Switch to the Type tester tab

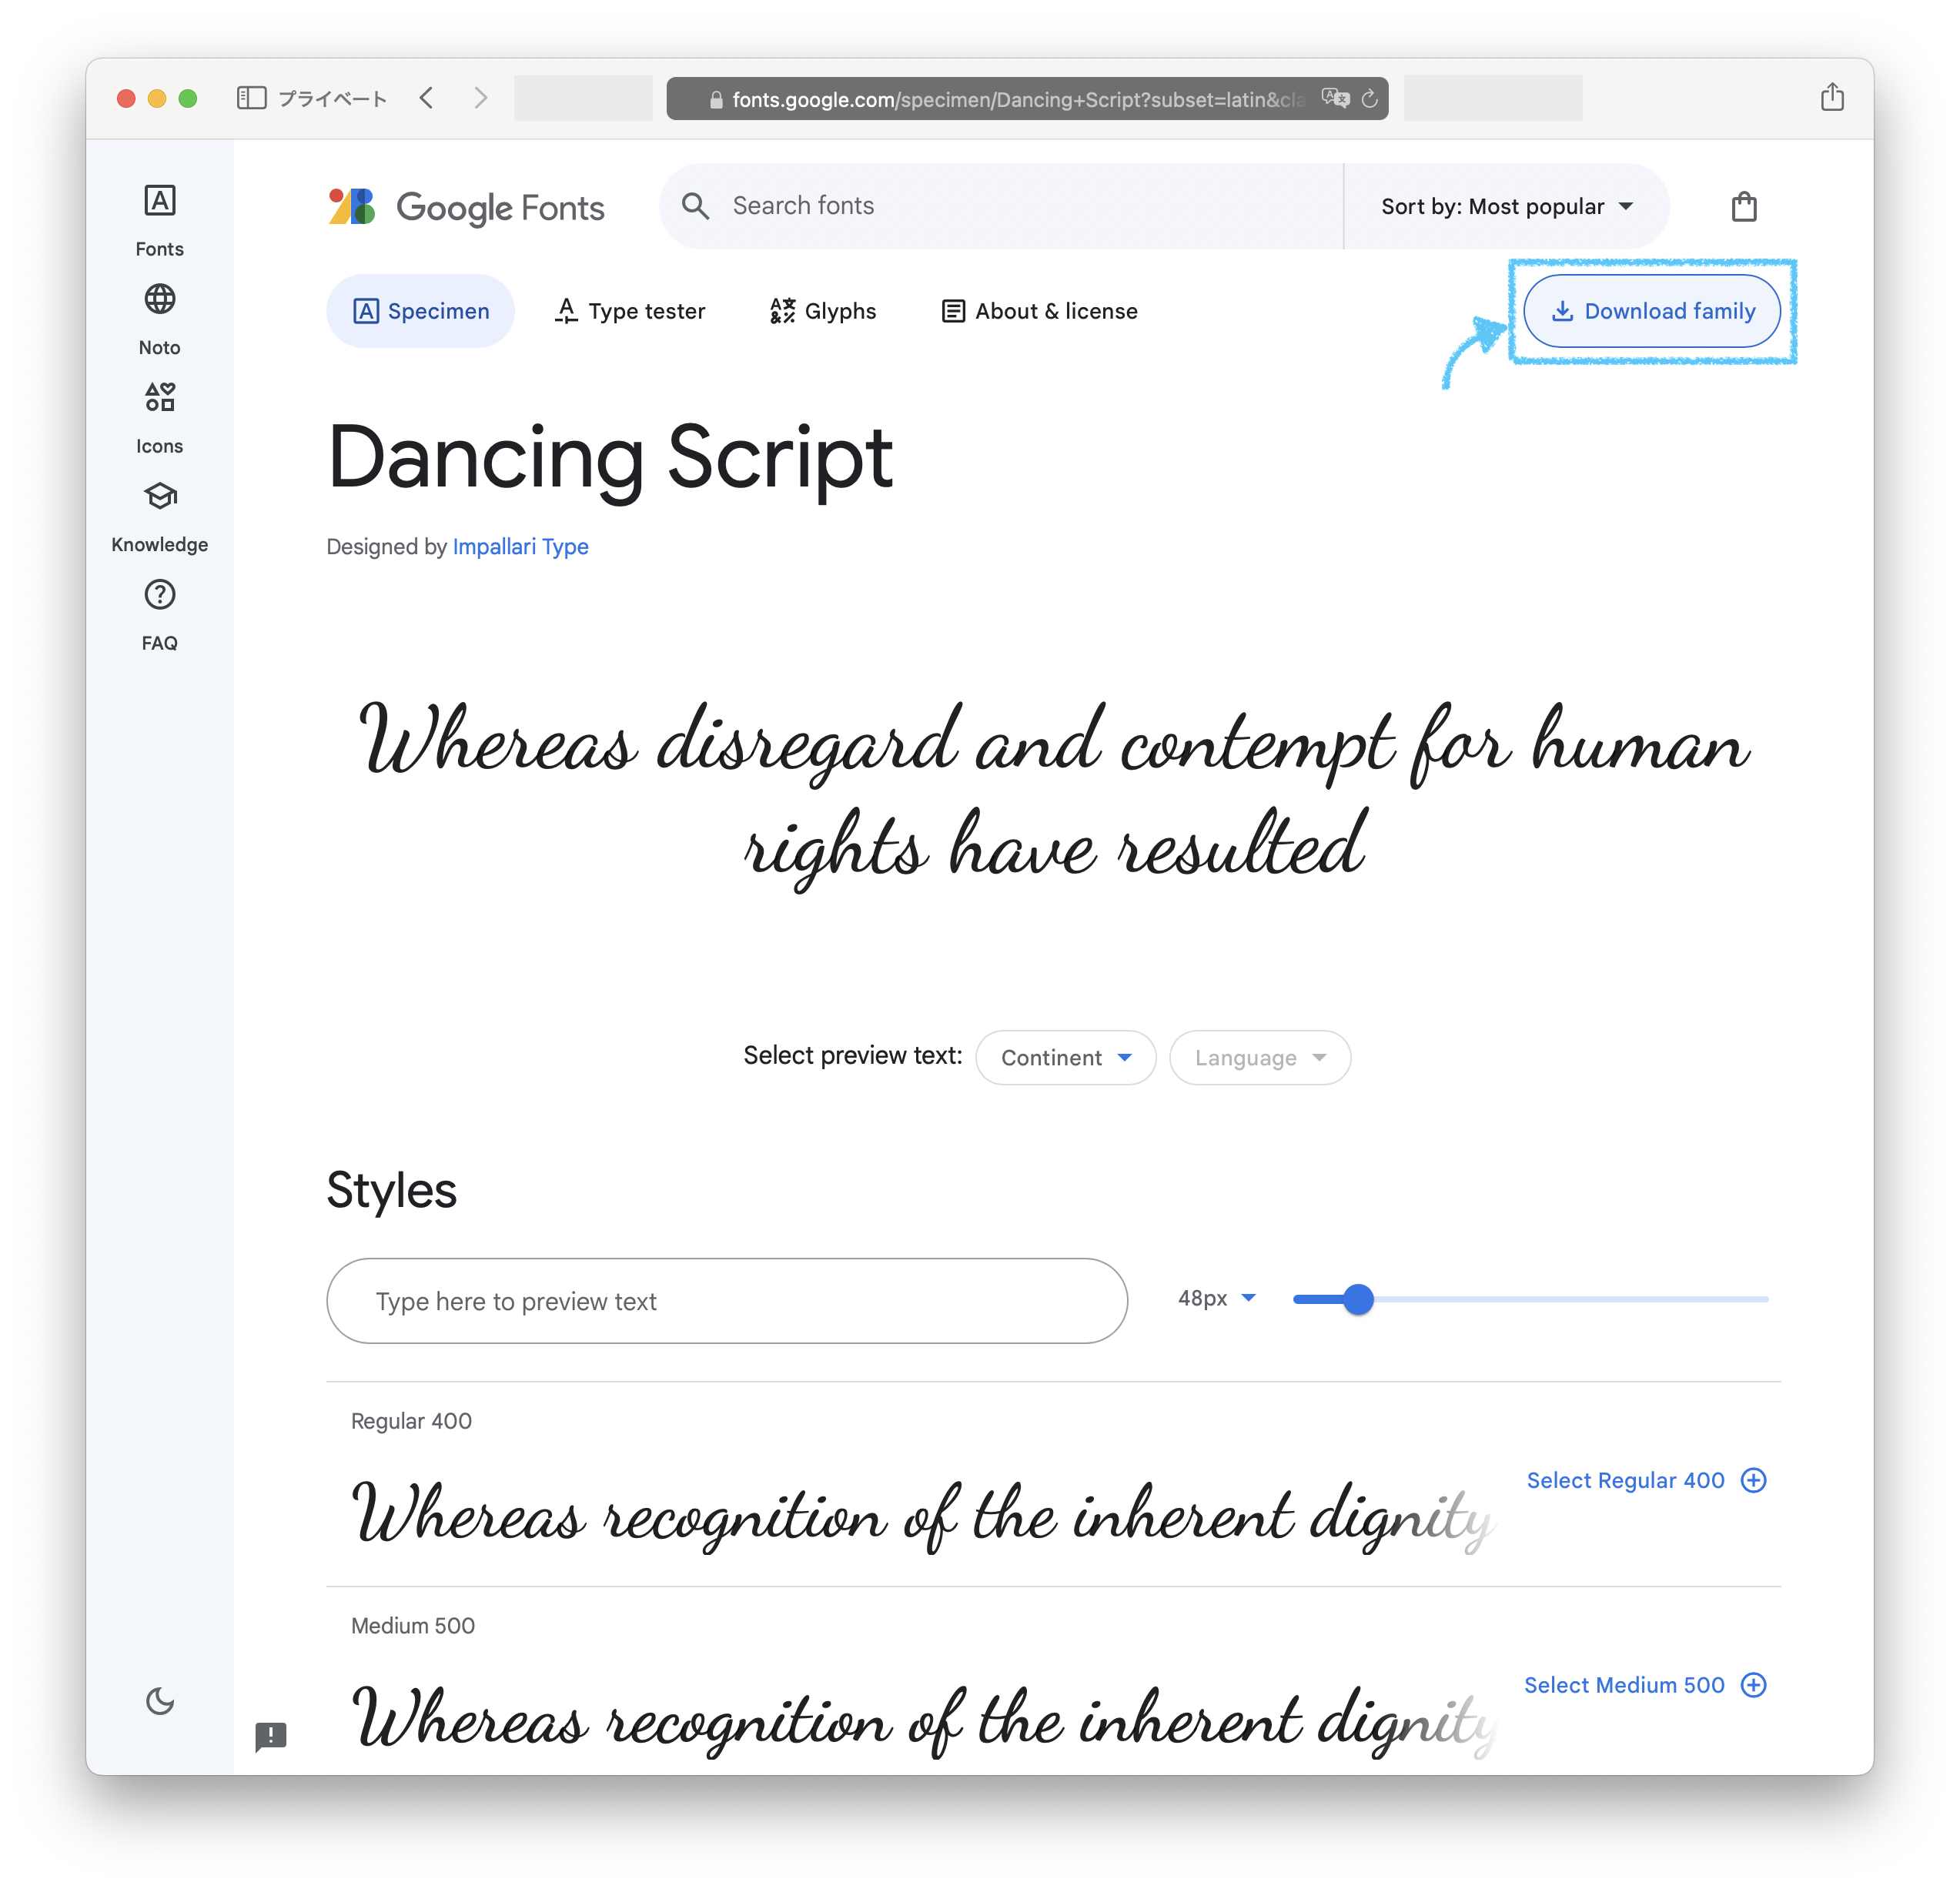630,311
